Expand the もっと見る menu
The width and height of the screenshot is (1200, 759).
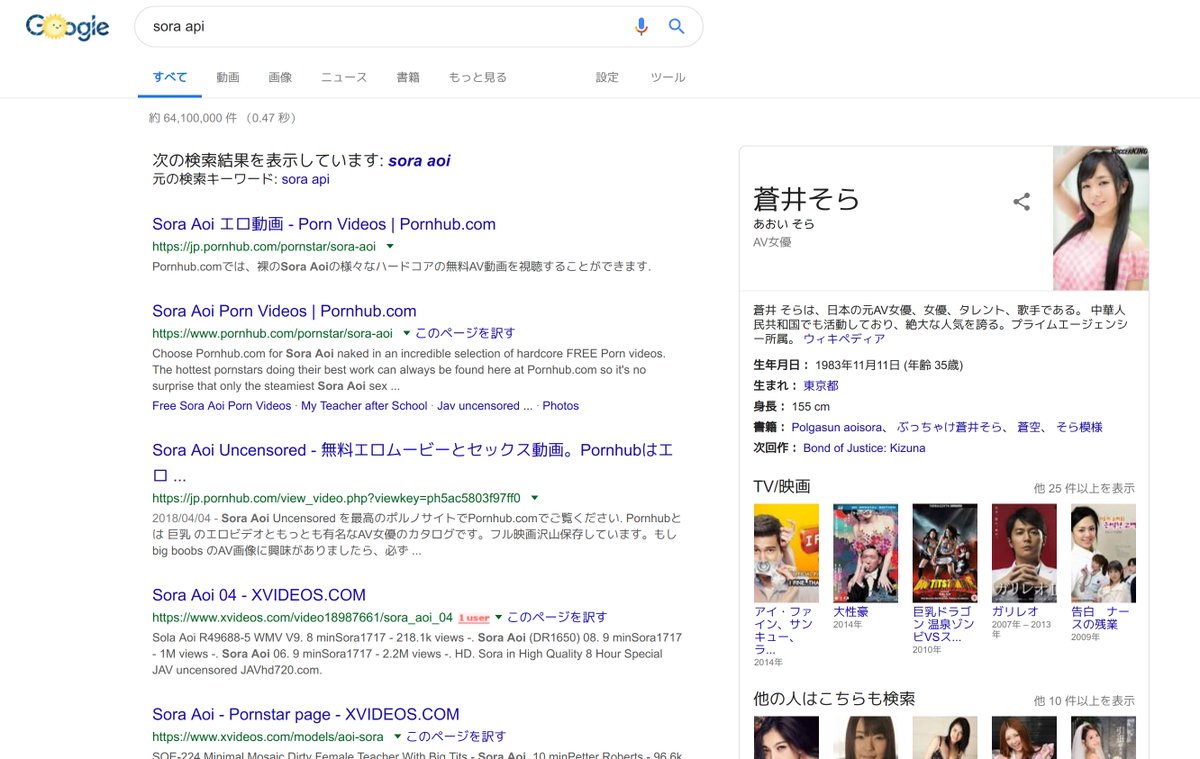click(477, 77)
